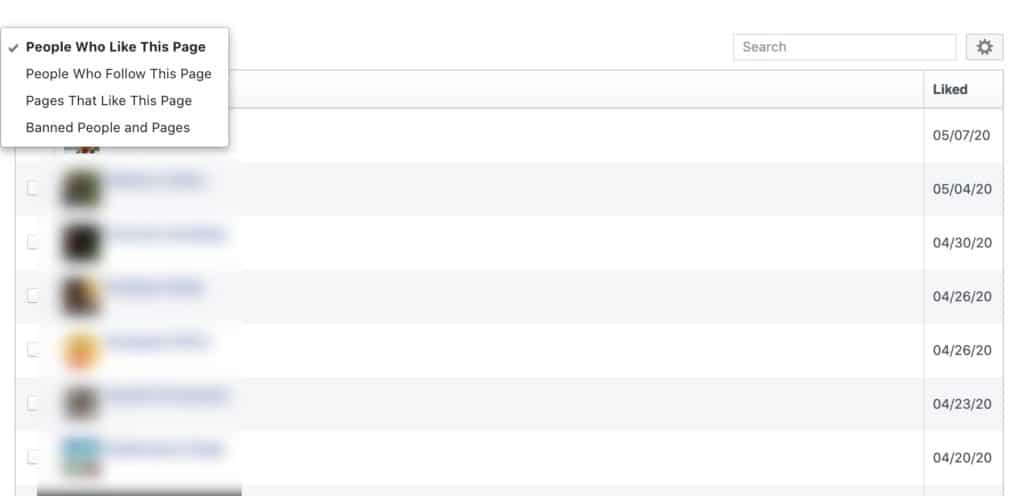Tick the checkbox for the 05/04/20 row
Viewport: 1024px width, 496px height.
32,189
